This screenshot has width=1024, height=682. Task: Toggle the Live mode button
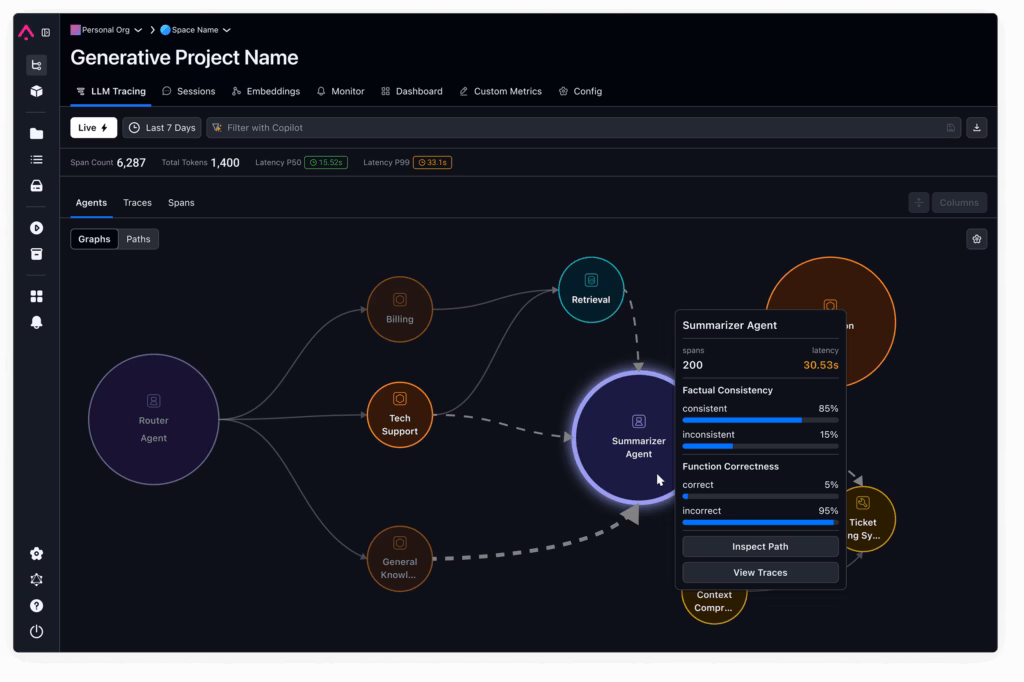pos(93,128)
